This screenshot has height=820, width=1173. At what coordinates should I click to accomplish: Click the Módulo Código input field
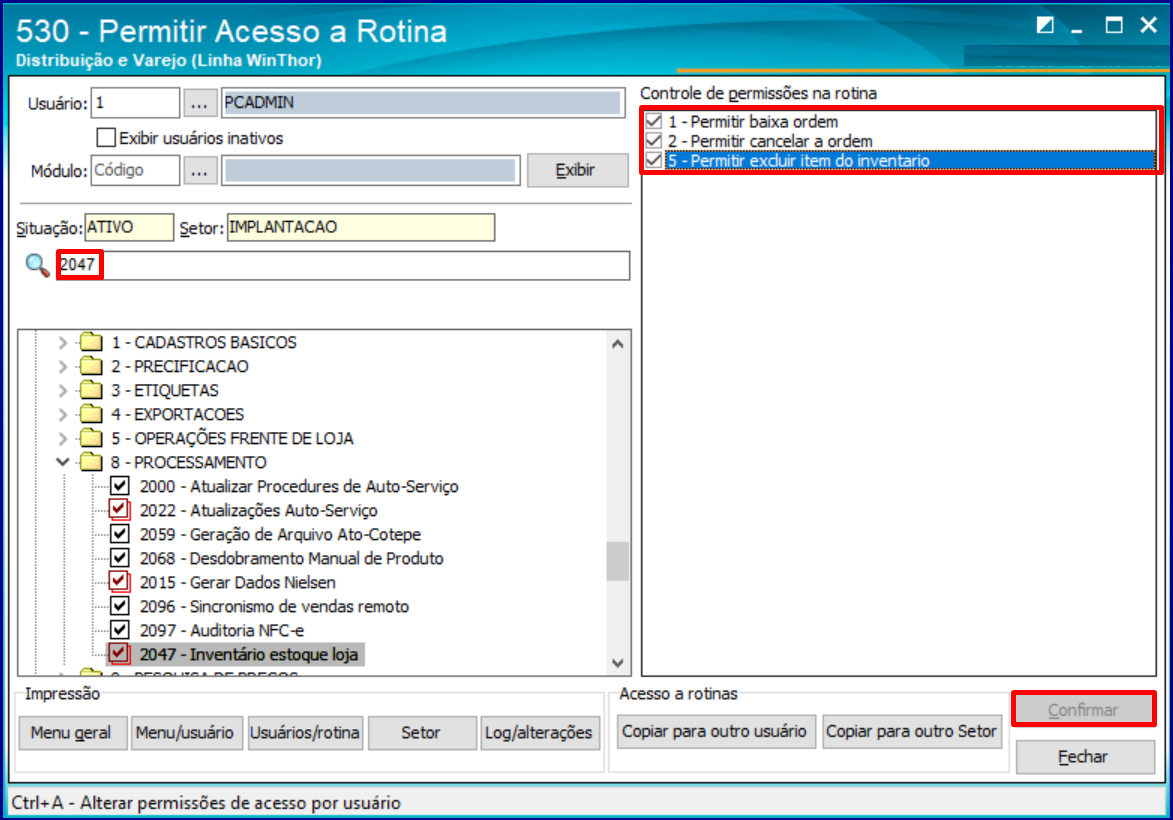tap(135, 170)
